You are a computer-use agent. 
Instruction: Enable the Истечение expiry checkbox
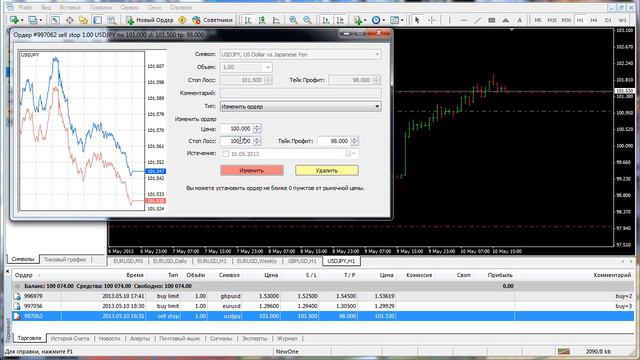[225, 154]
